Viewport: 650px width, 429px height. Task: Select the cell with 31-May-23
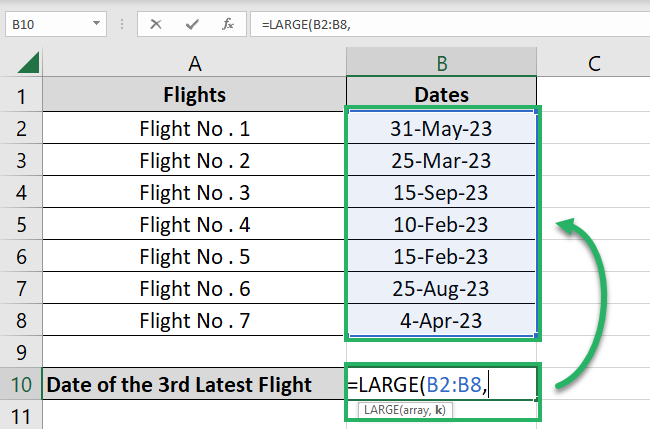point(442,128)
